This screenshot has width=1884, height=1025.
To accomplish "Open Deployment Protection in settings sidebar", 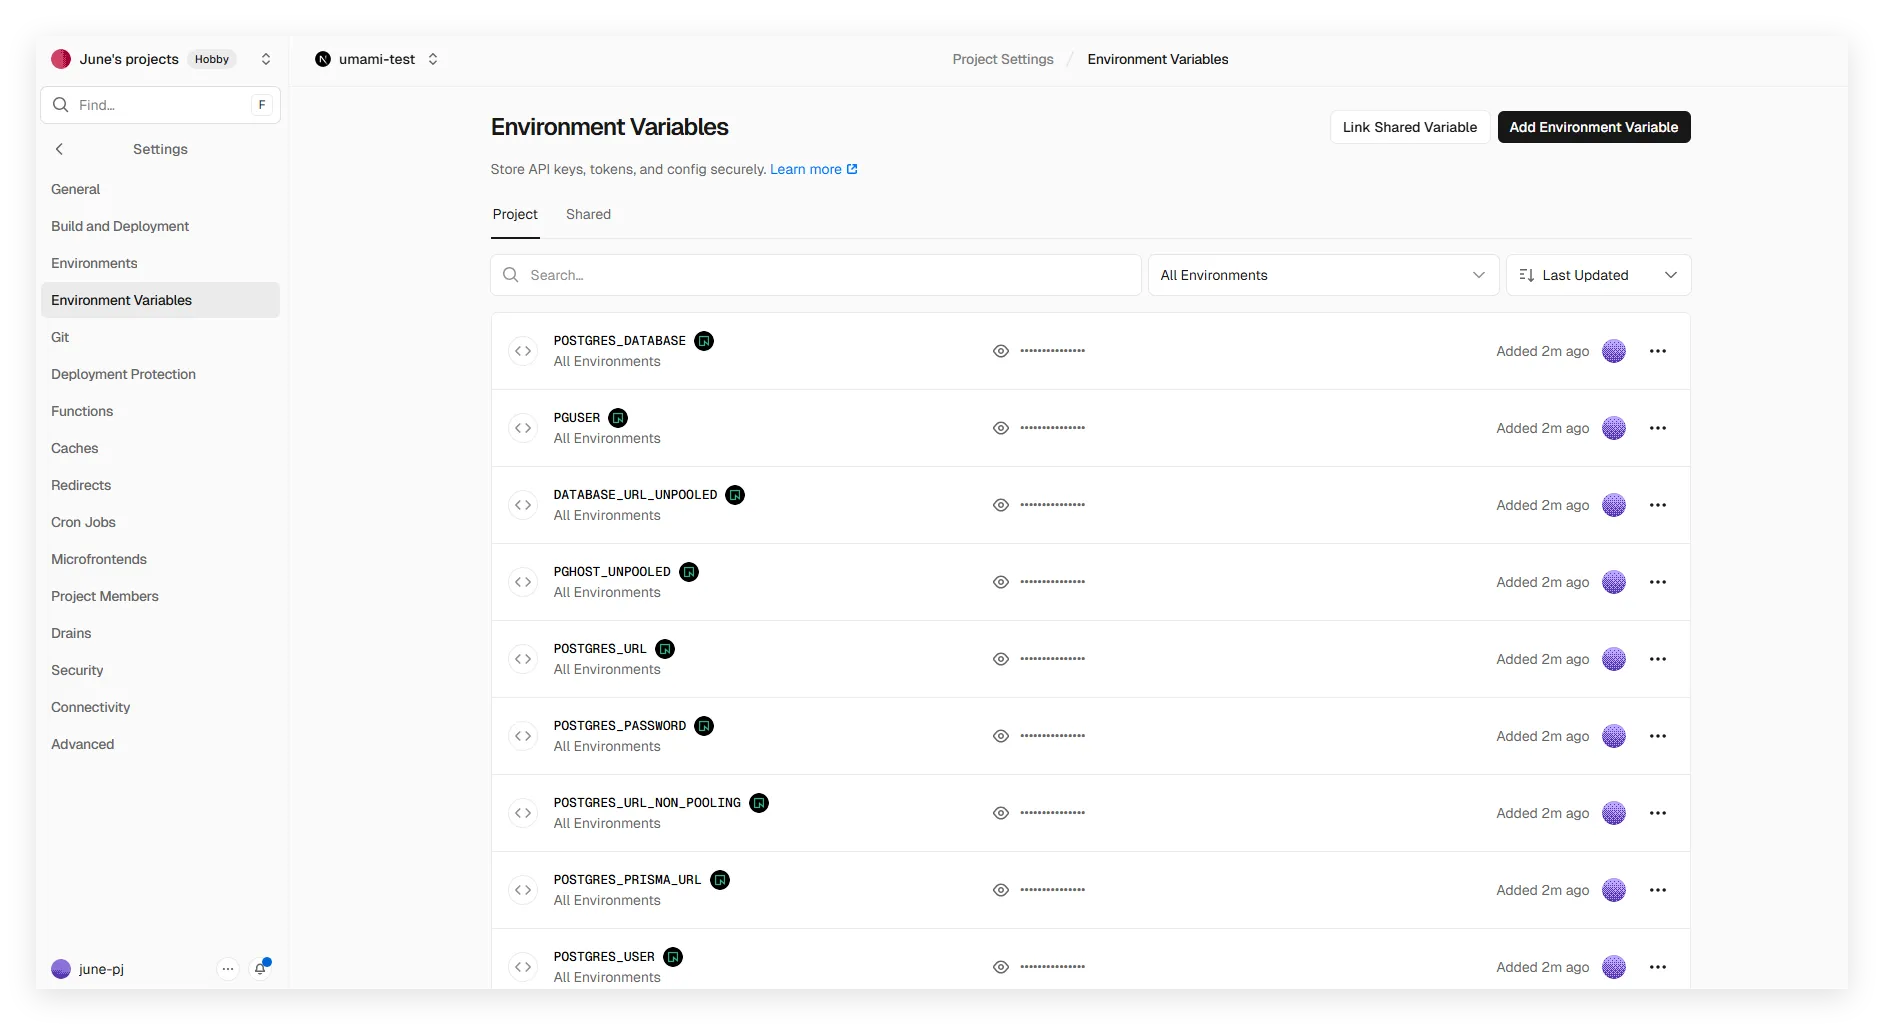I will click(x=123, y=374).
